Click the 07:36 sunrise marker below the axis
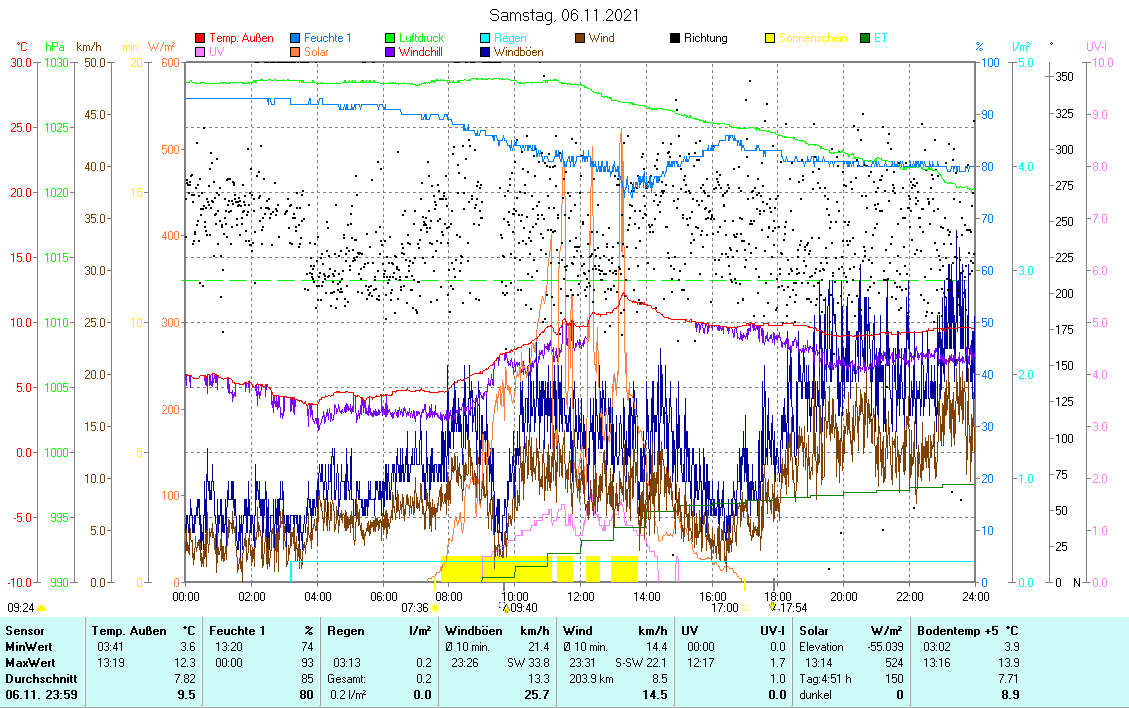This screenshot has height=708, width=1129. pyautogui.click(x=415, y=607)
